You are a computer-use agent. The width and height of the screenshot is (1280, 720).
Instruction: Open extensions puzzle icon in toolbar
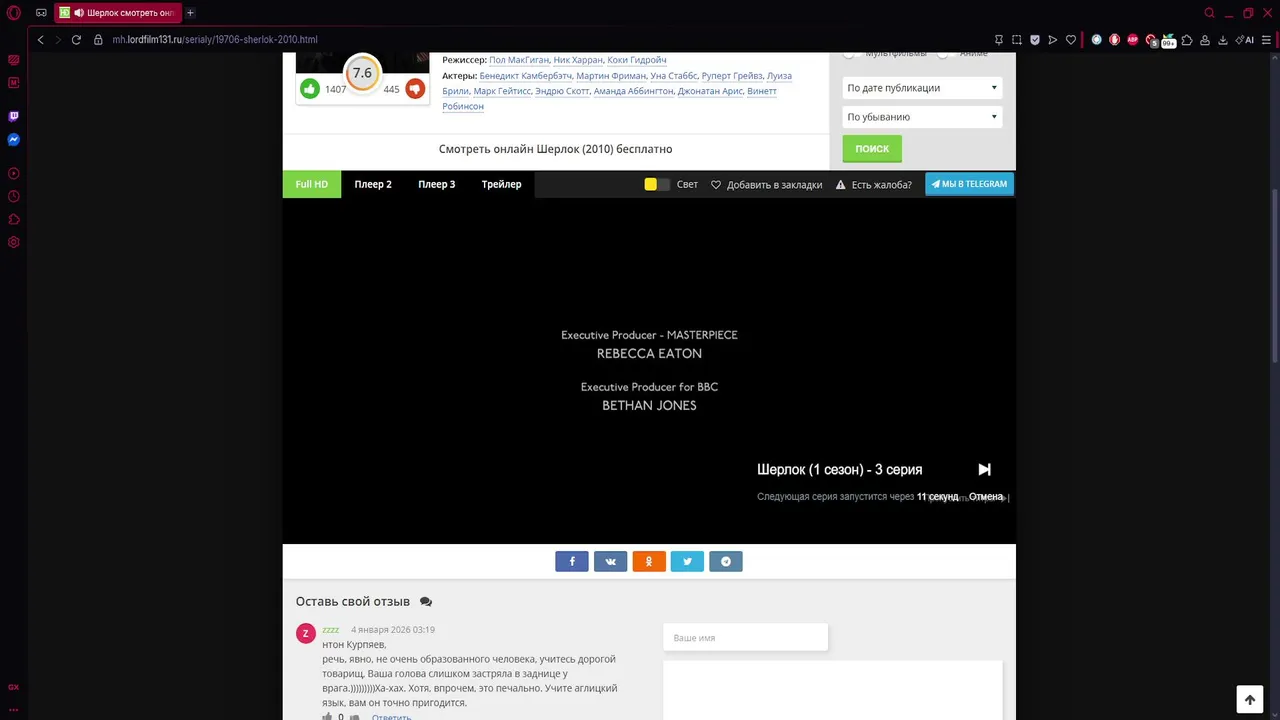tap(1187, 40)
